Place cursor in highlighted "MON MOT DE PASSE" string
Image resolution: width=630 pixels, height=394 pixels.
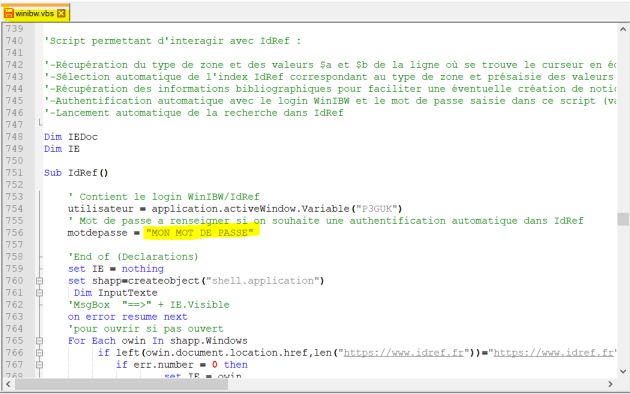tap(200, 233)
